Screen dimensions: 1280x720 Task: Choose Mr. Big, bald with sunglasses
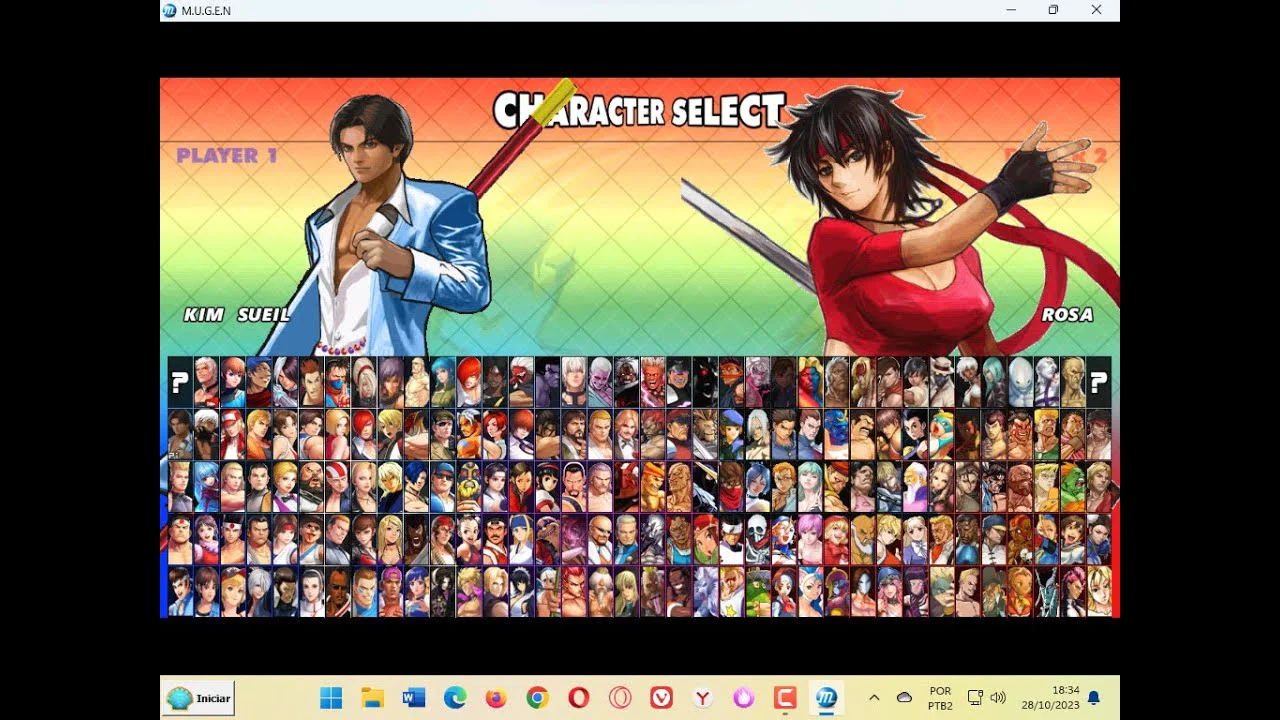click(600, 539)
